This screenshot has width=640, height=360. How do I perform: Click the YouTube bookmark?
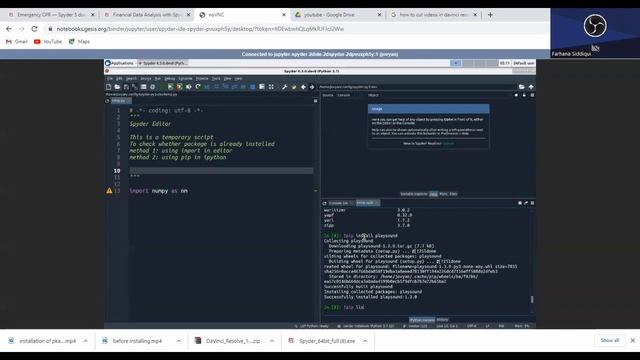pos(48,42)
